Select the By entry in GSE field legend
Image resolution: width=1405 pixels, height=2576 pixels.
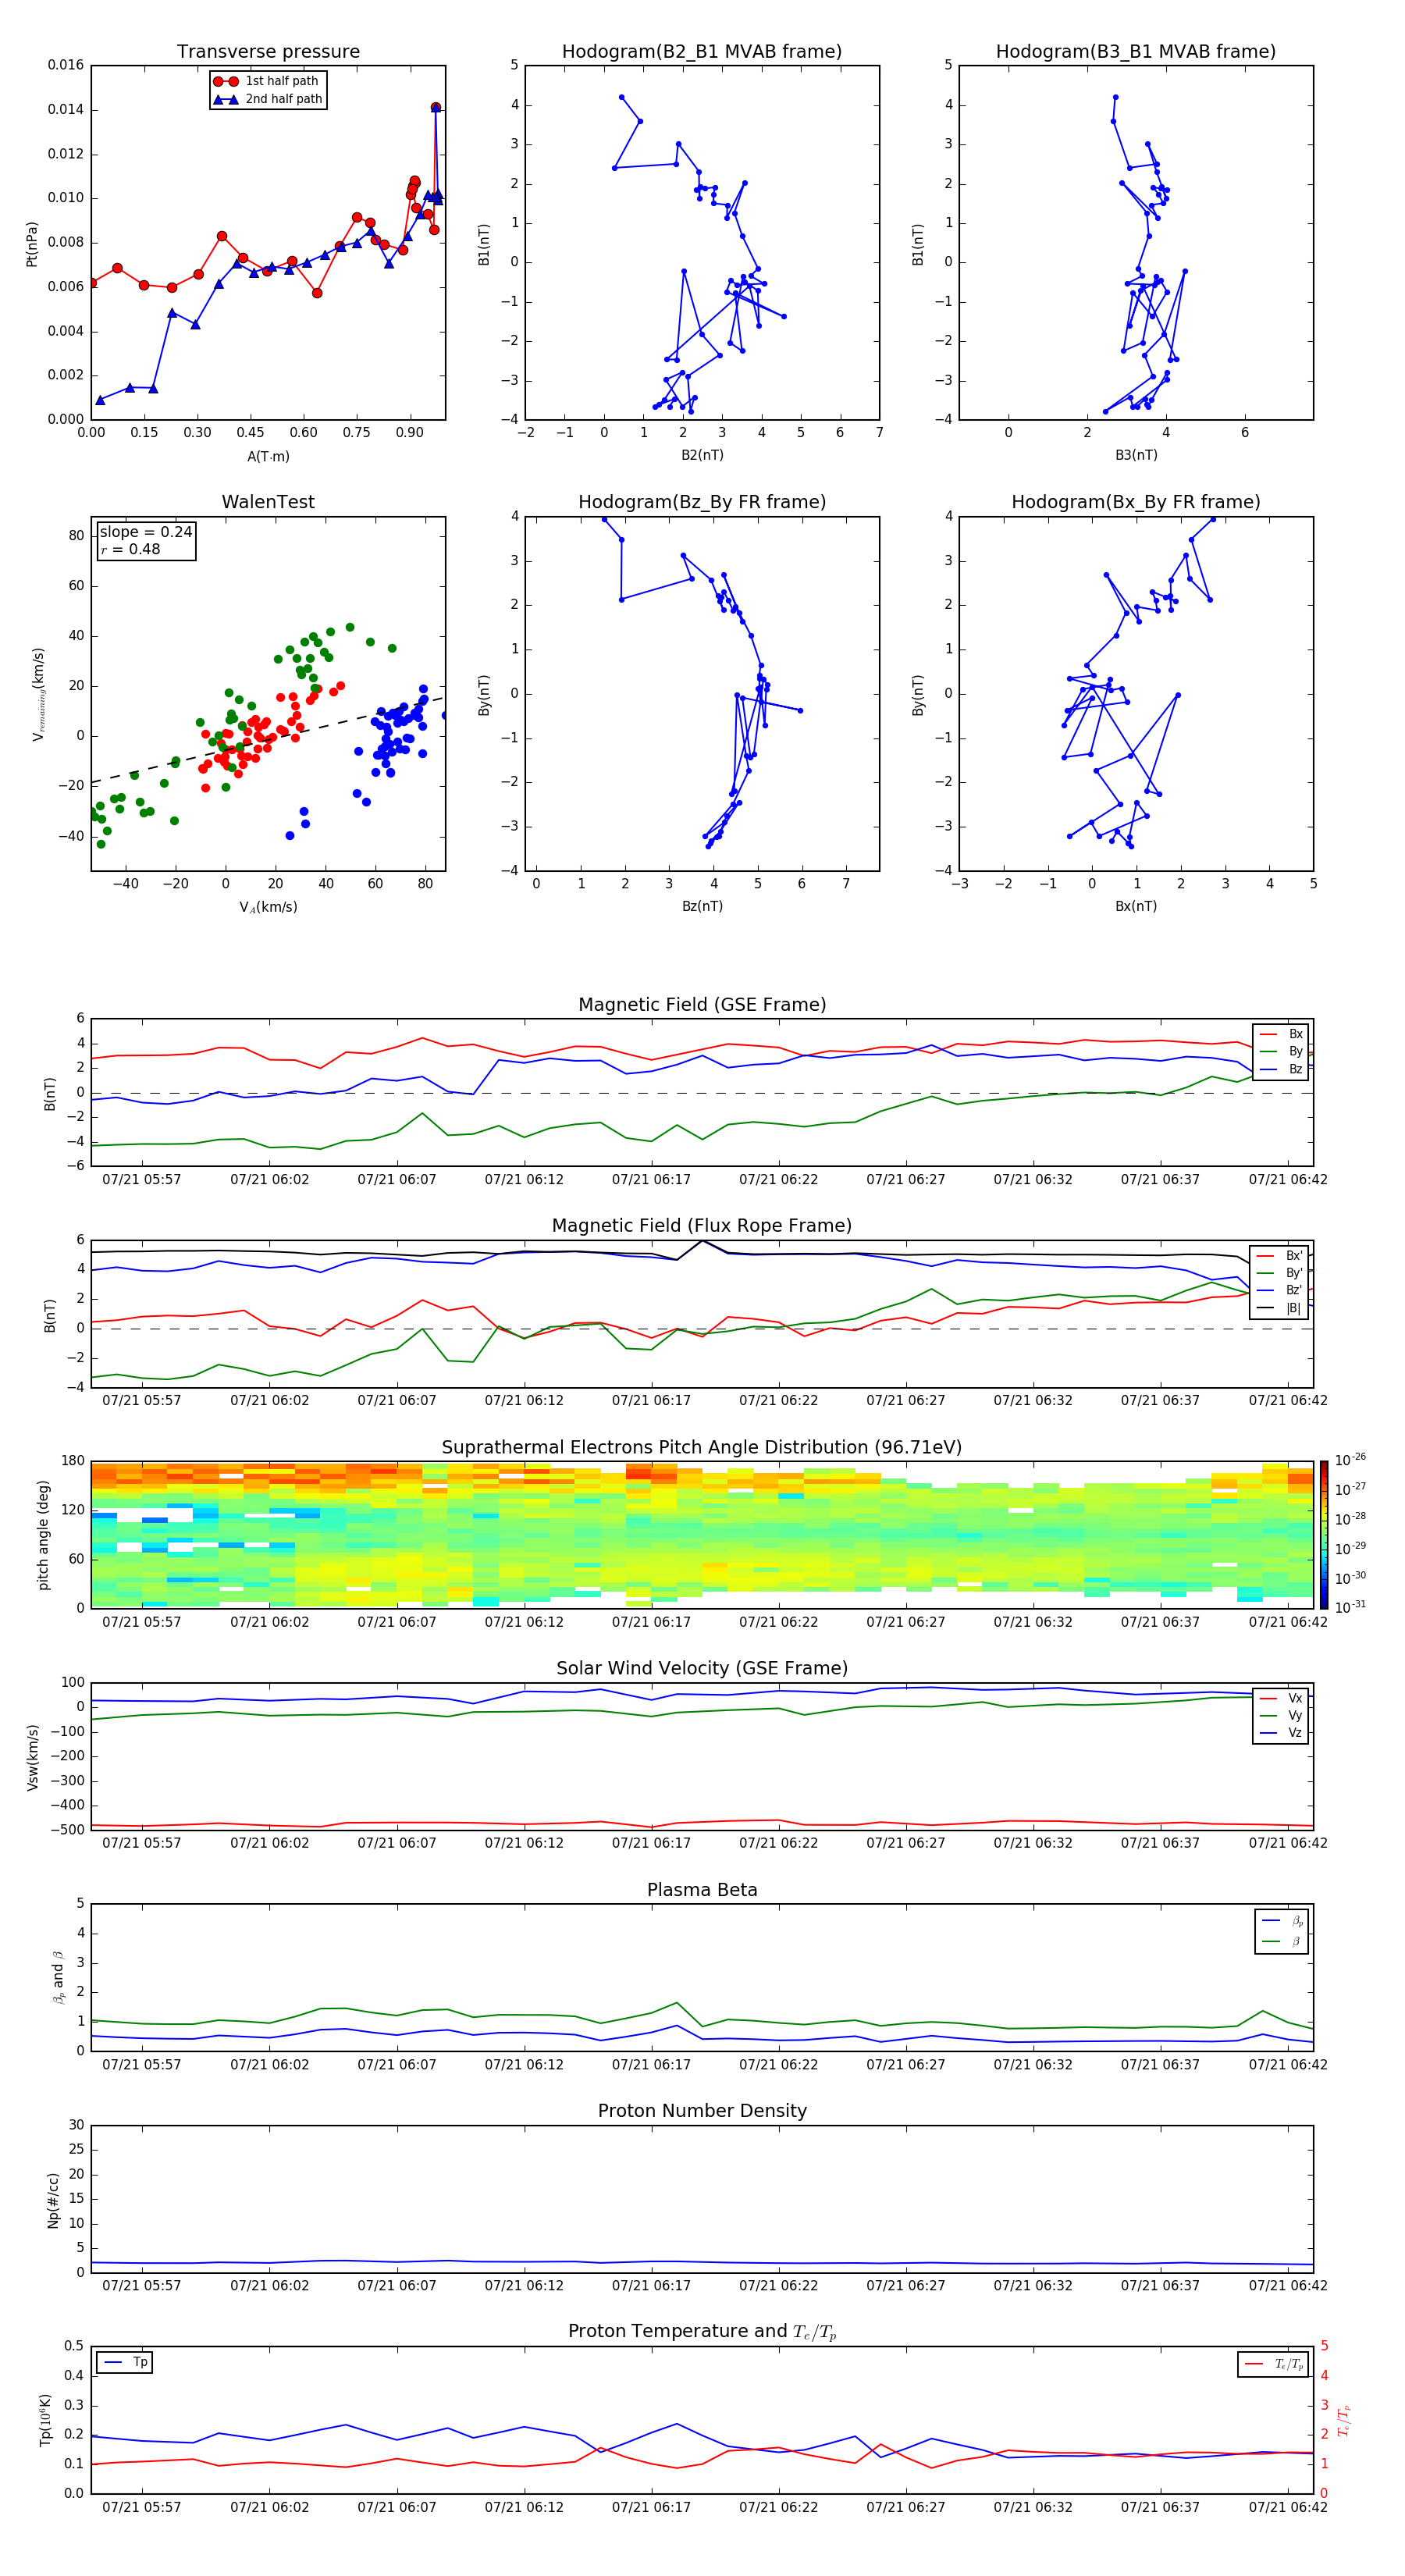[x=1281, y=1052]
